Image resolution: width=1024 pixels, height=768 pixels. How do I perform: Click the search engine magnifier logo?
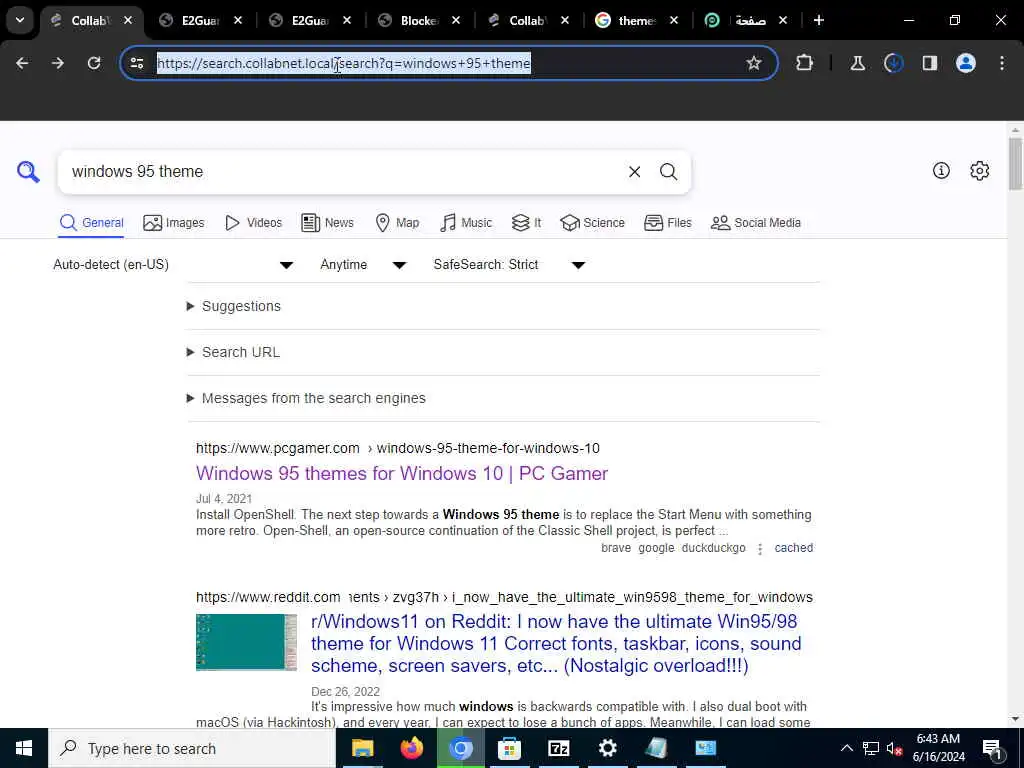coord(28,172)
